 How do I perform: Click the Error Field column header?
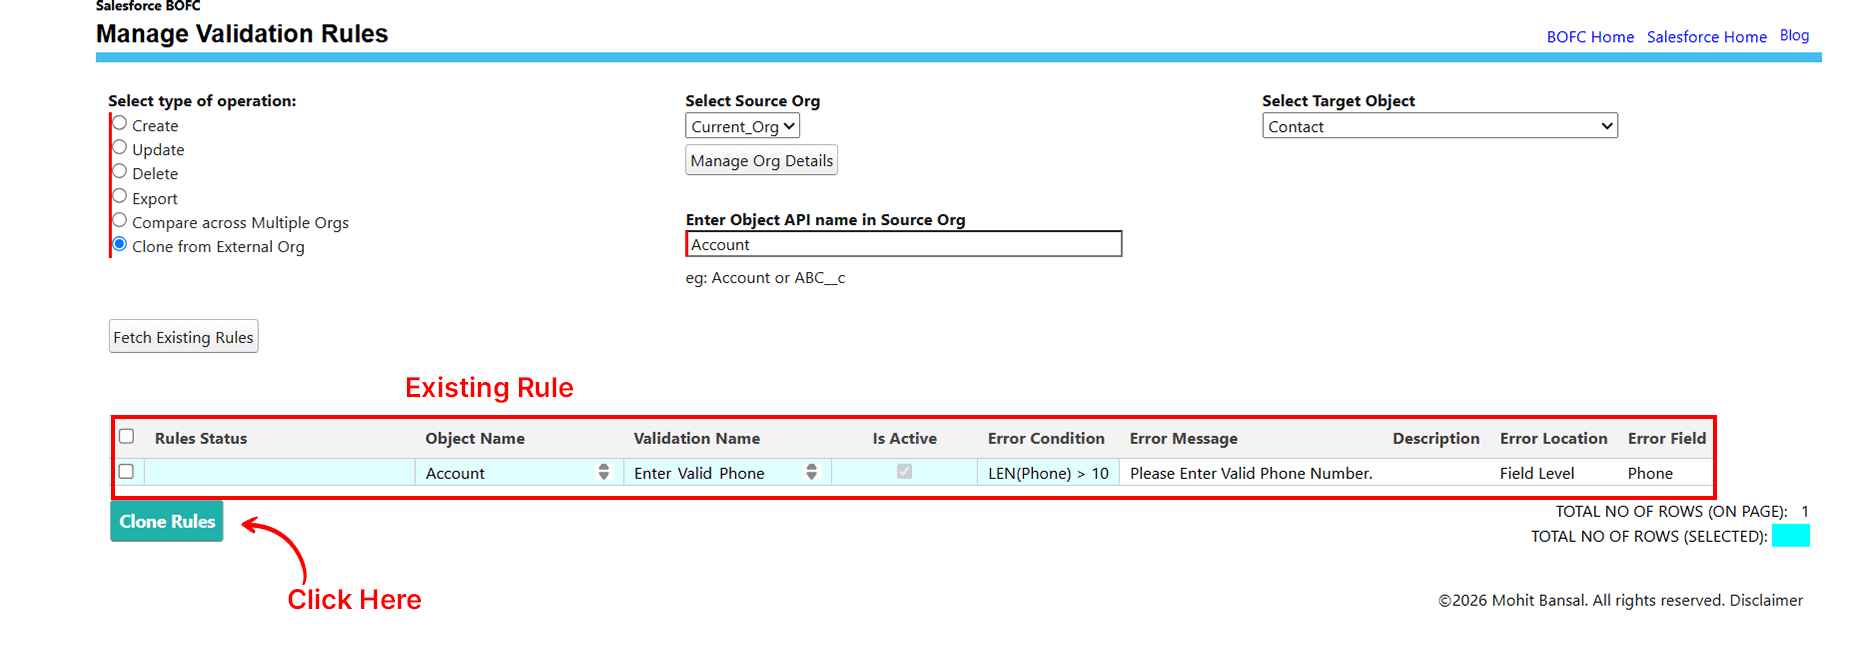click(x=1667, y=438)
